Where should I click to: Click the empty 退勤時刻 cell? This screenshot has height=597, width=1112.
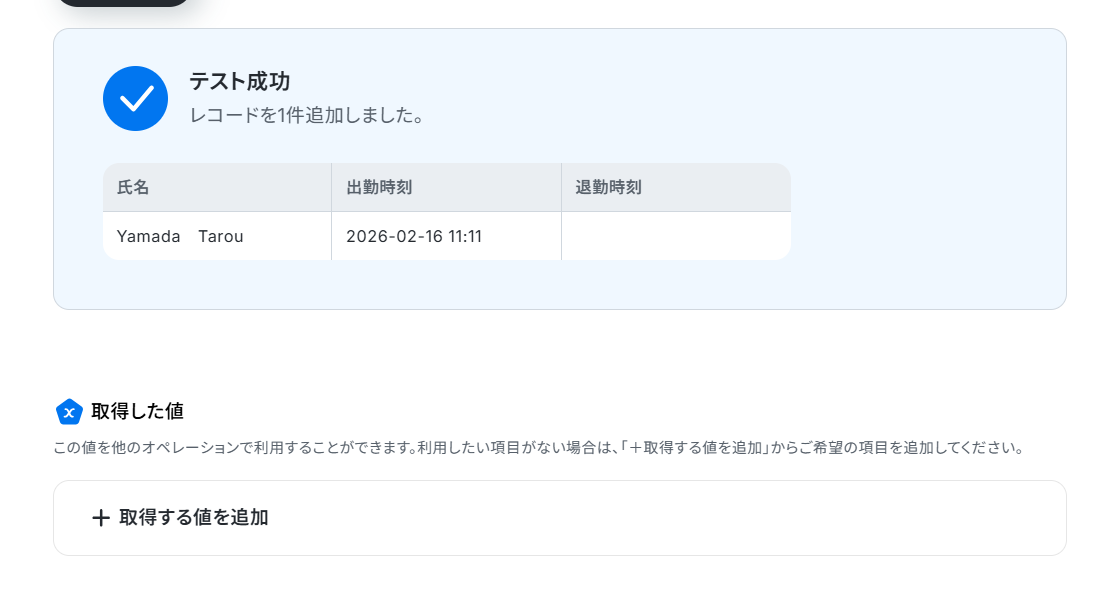coord(676,236)
